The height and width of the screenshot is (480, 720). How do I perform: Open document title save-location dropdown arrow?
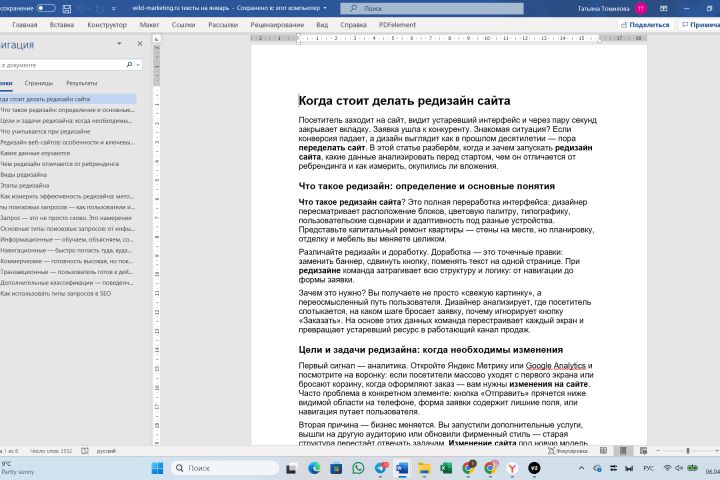point(325,8)
